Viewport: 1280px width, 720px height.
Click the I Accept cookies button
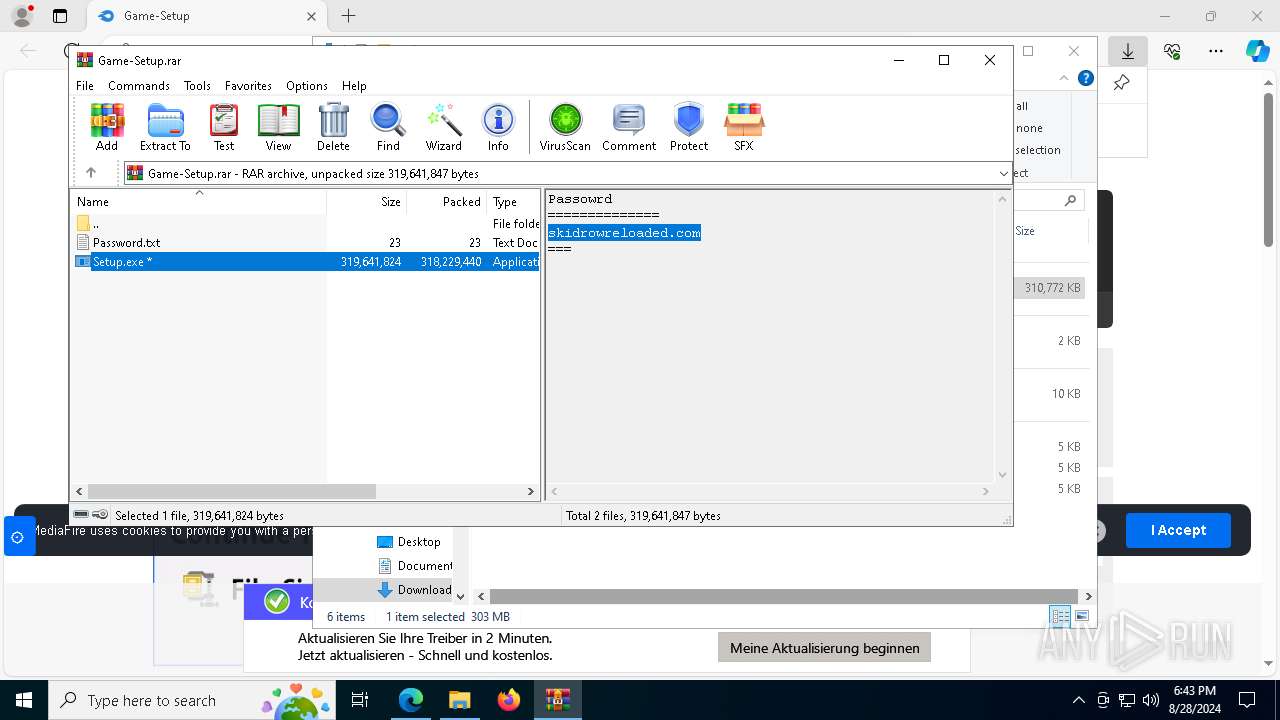(x=1178, y=530)
